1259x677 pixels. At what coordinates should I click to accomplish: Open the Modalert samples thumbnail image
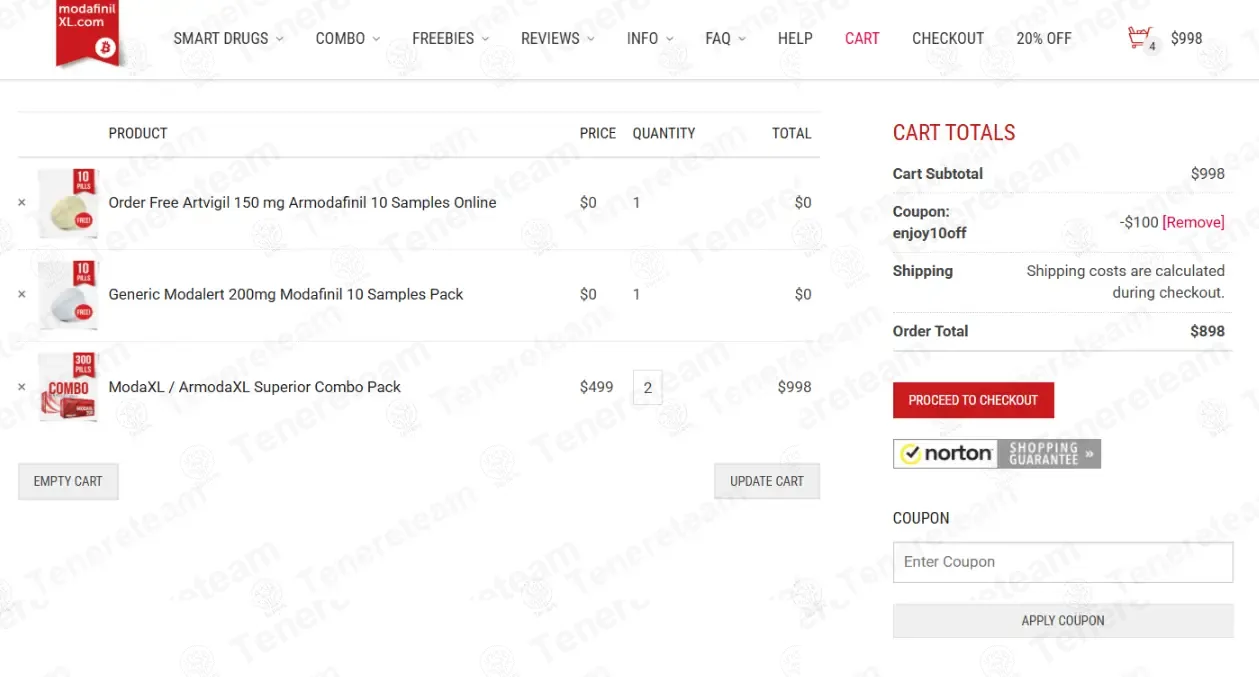click(x=68, y=295)
